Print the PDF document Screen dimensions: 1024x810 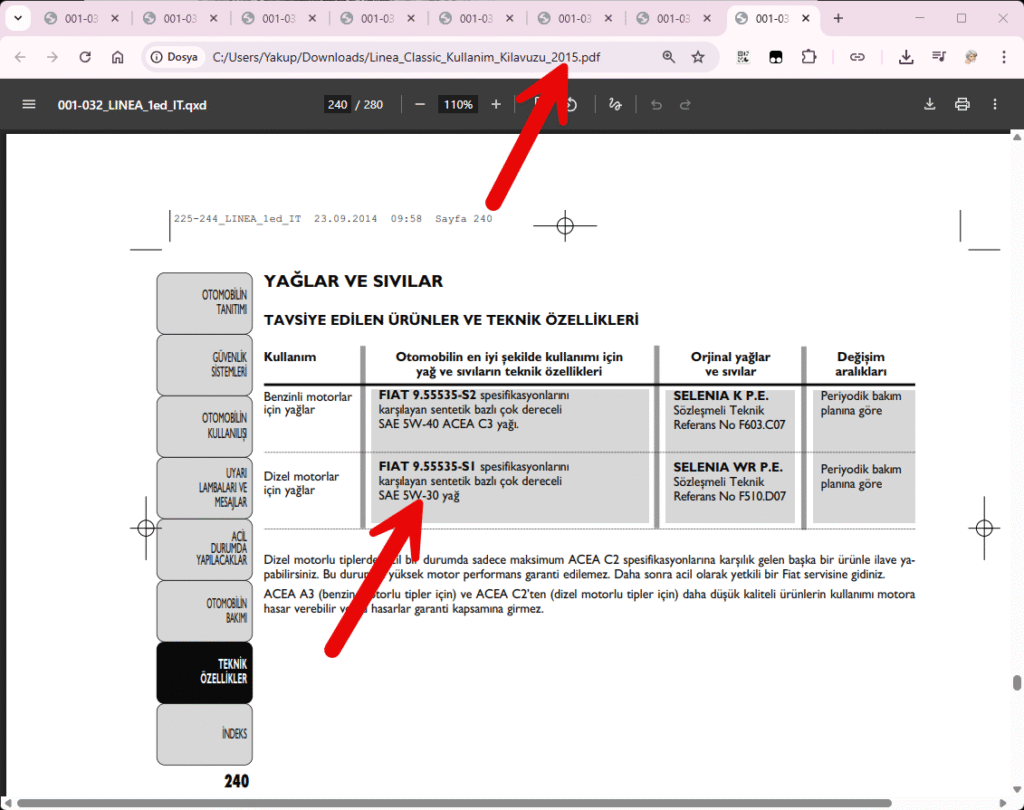[962, 105]
